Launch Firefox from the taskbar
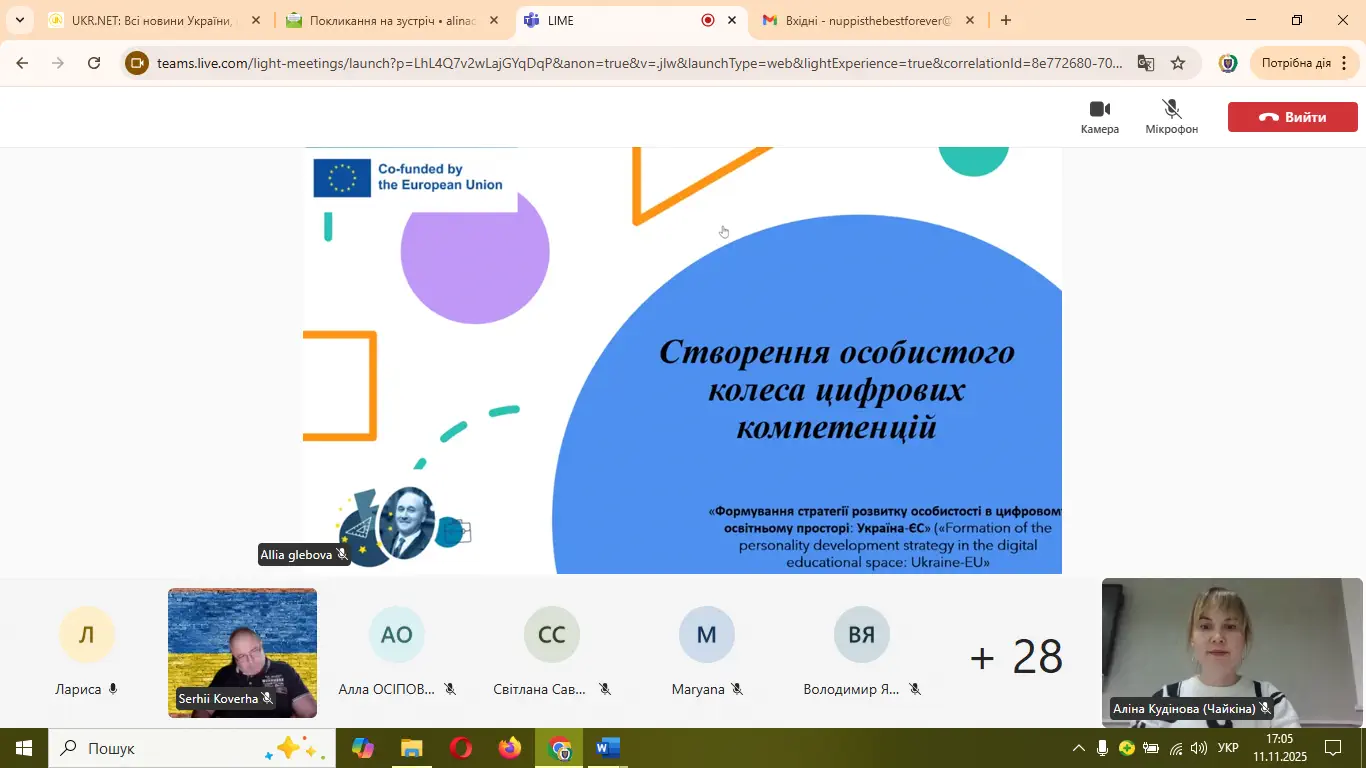 [510, 748]
